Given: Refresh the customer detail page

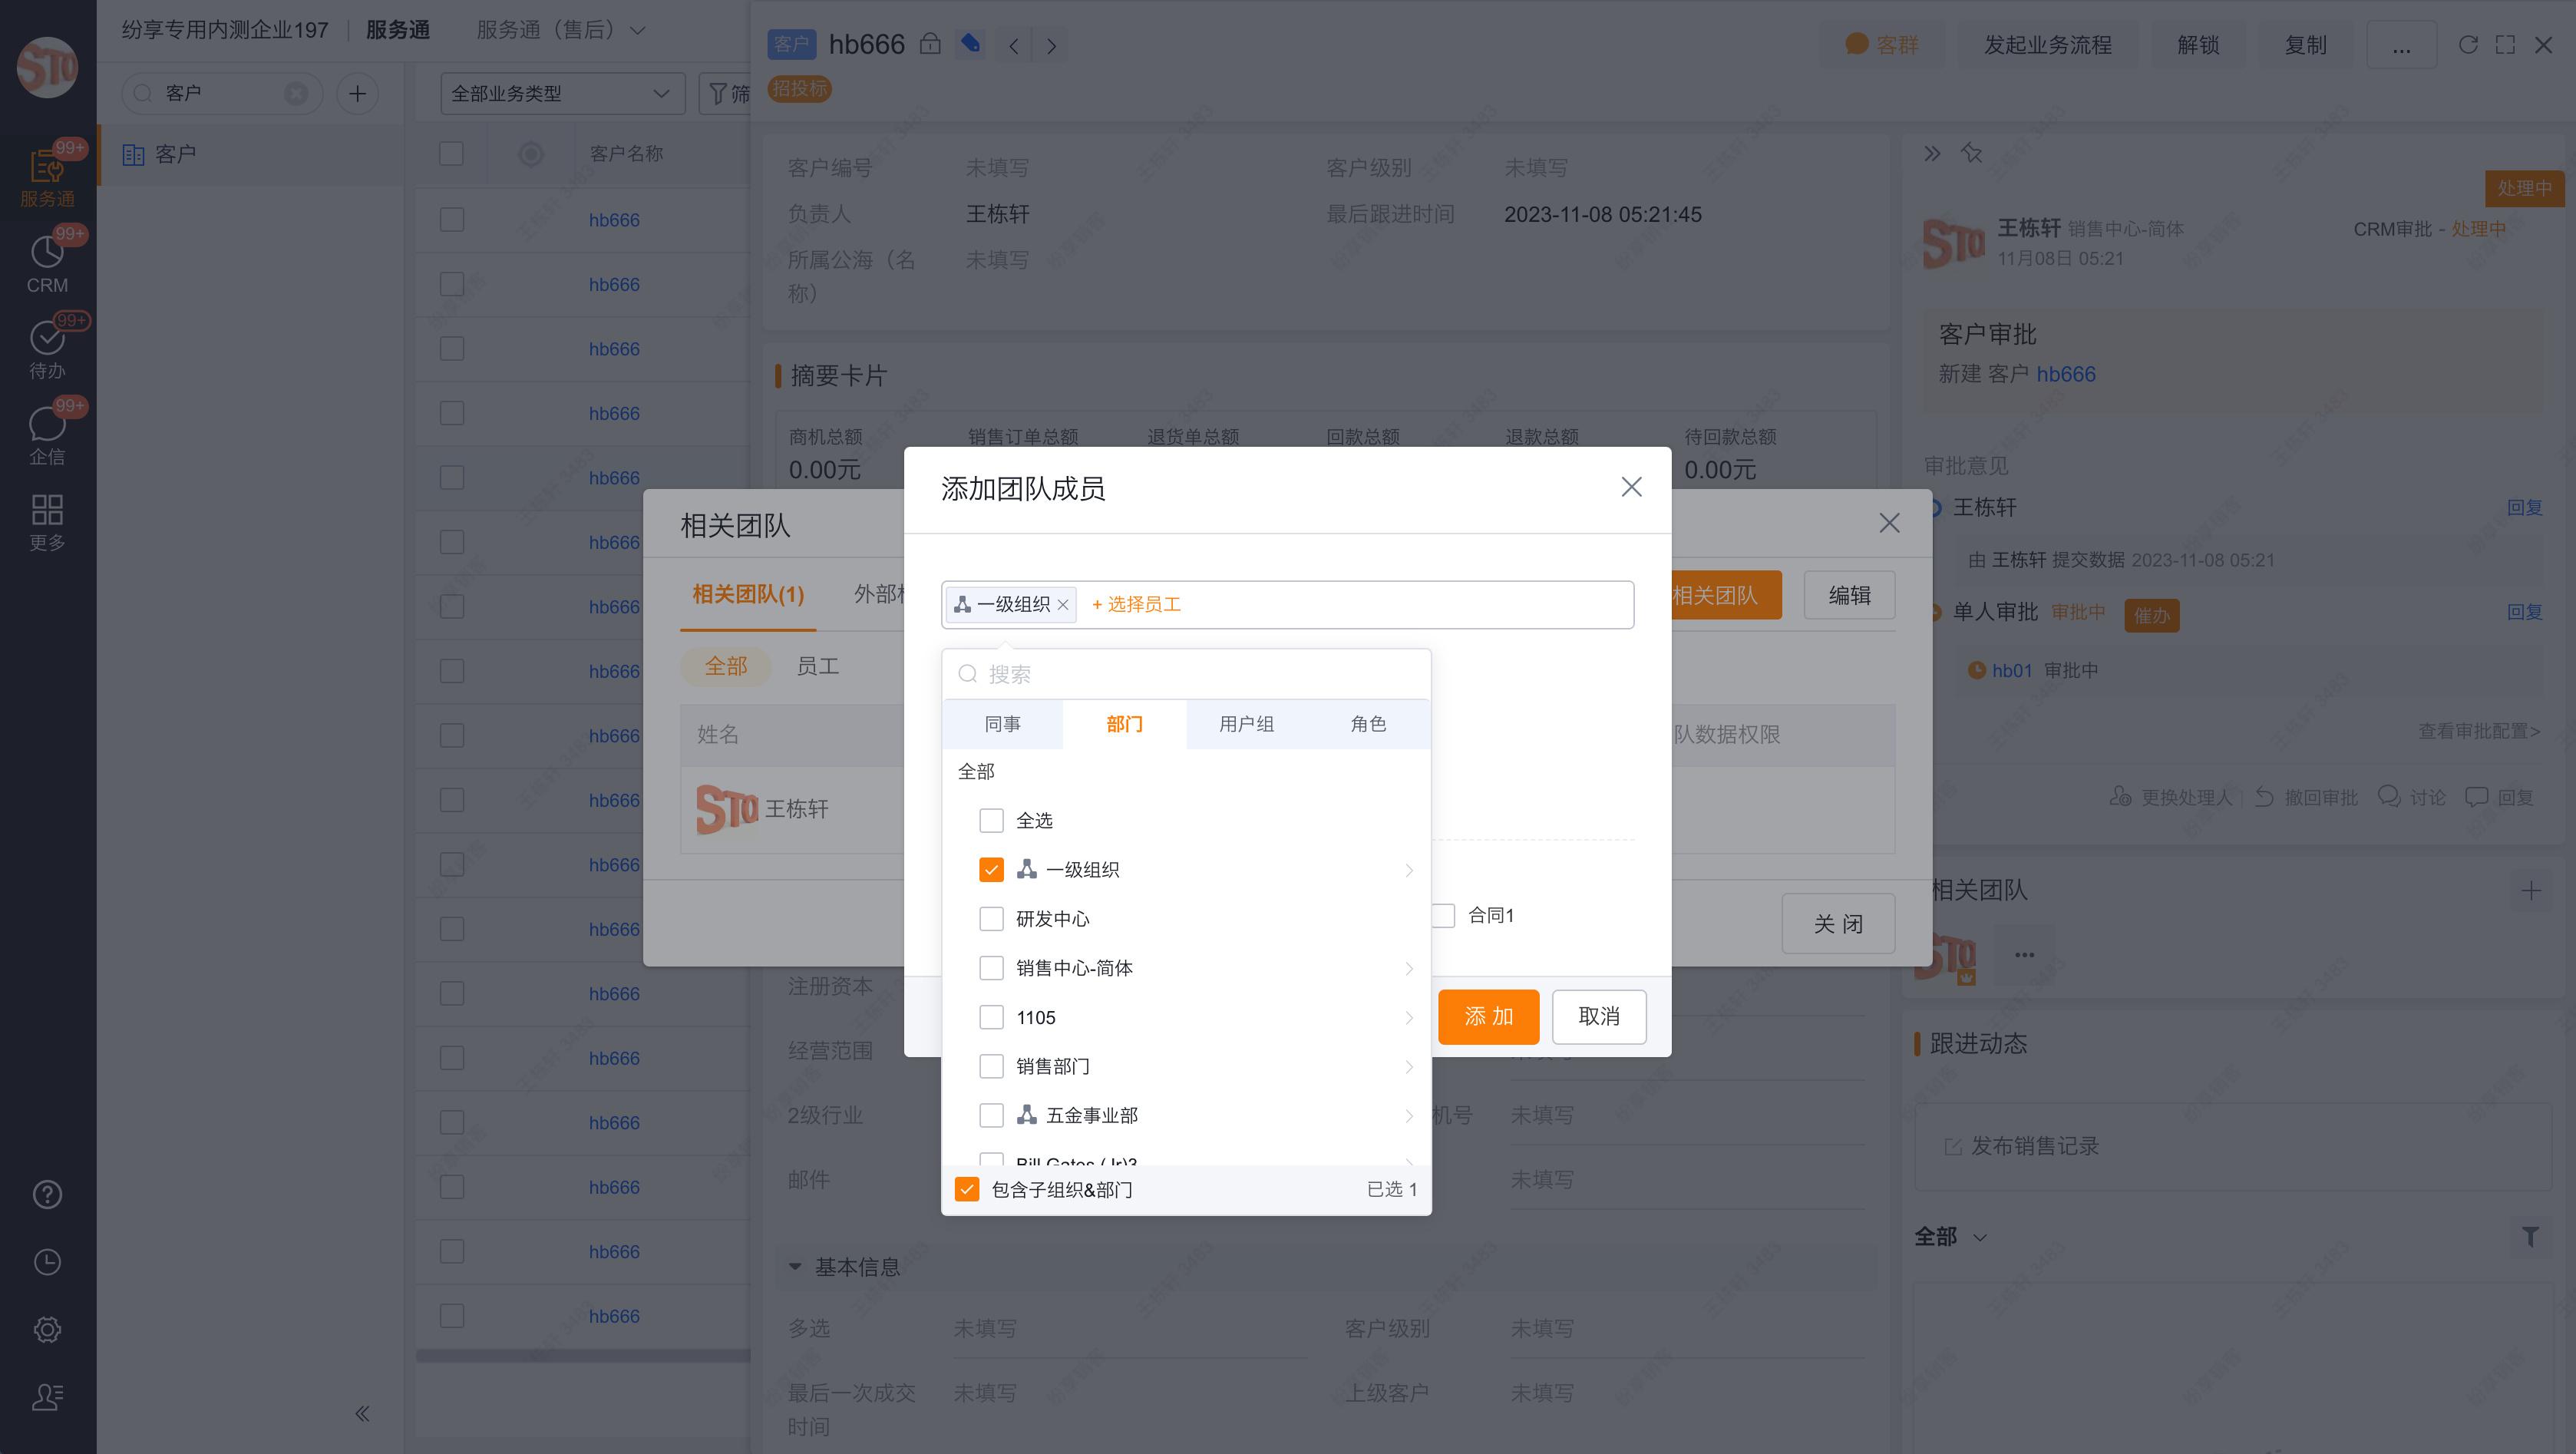Looking at the screenshot, I should coord(2468,45).
